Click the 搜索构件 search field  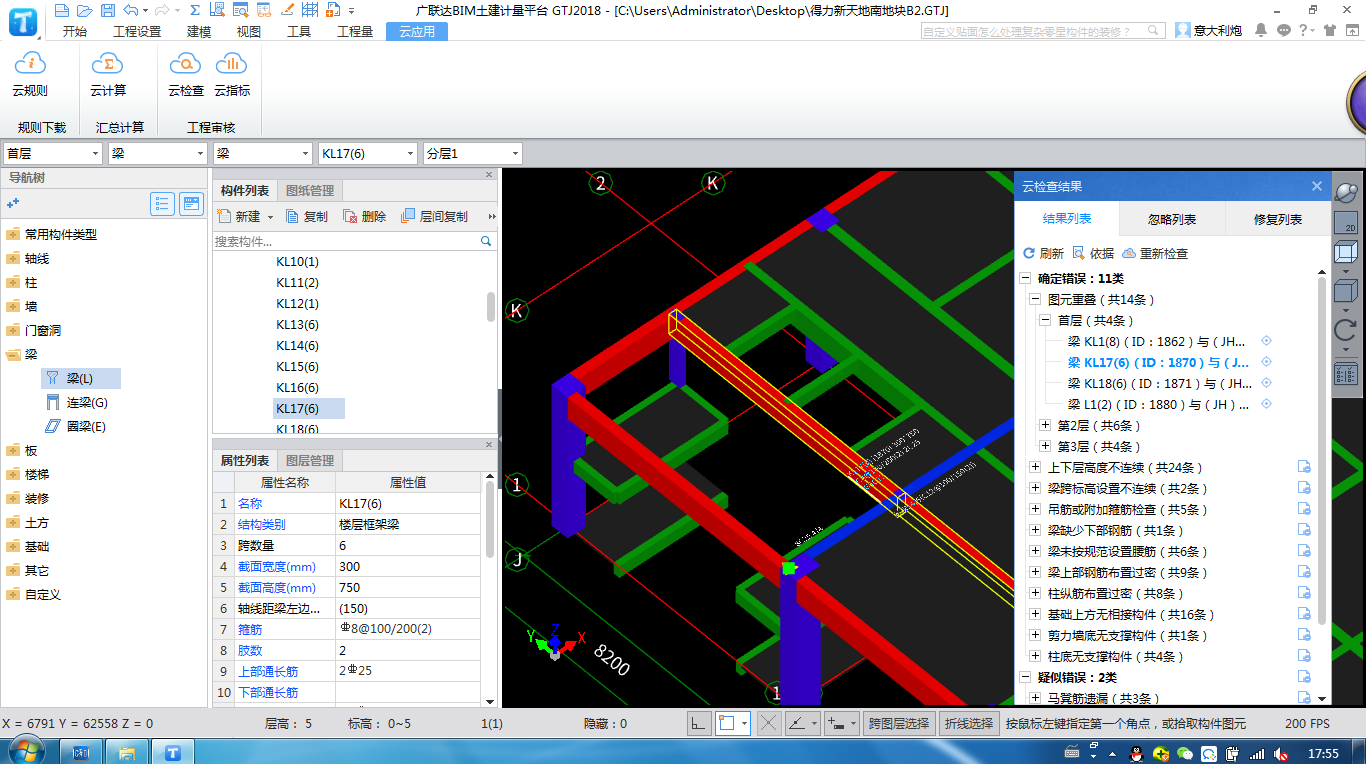(354, 241)
